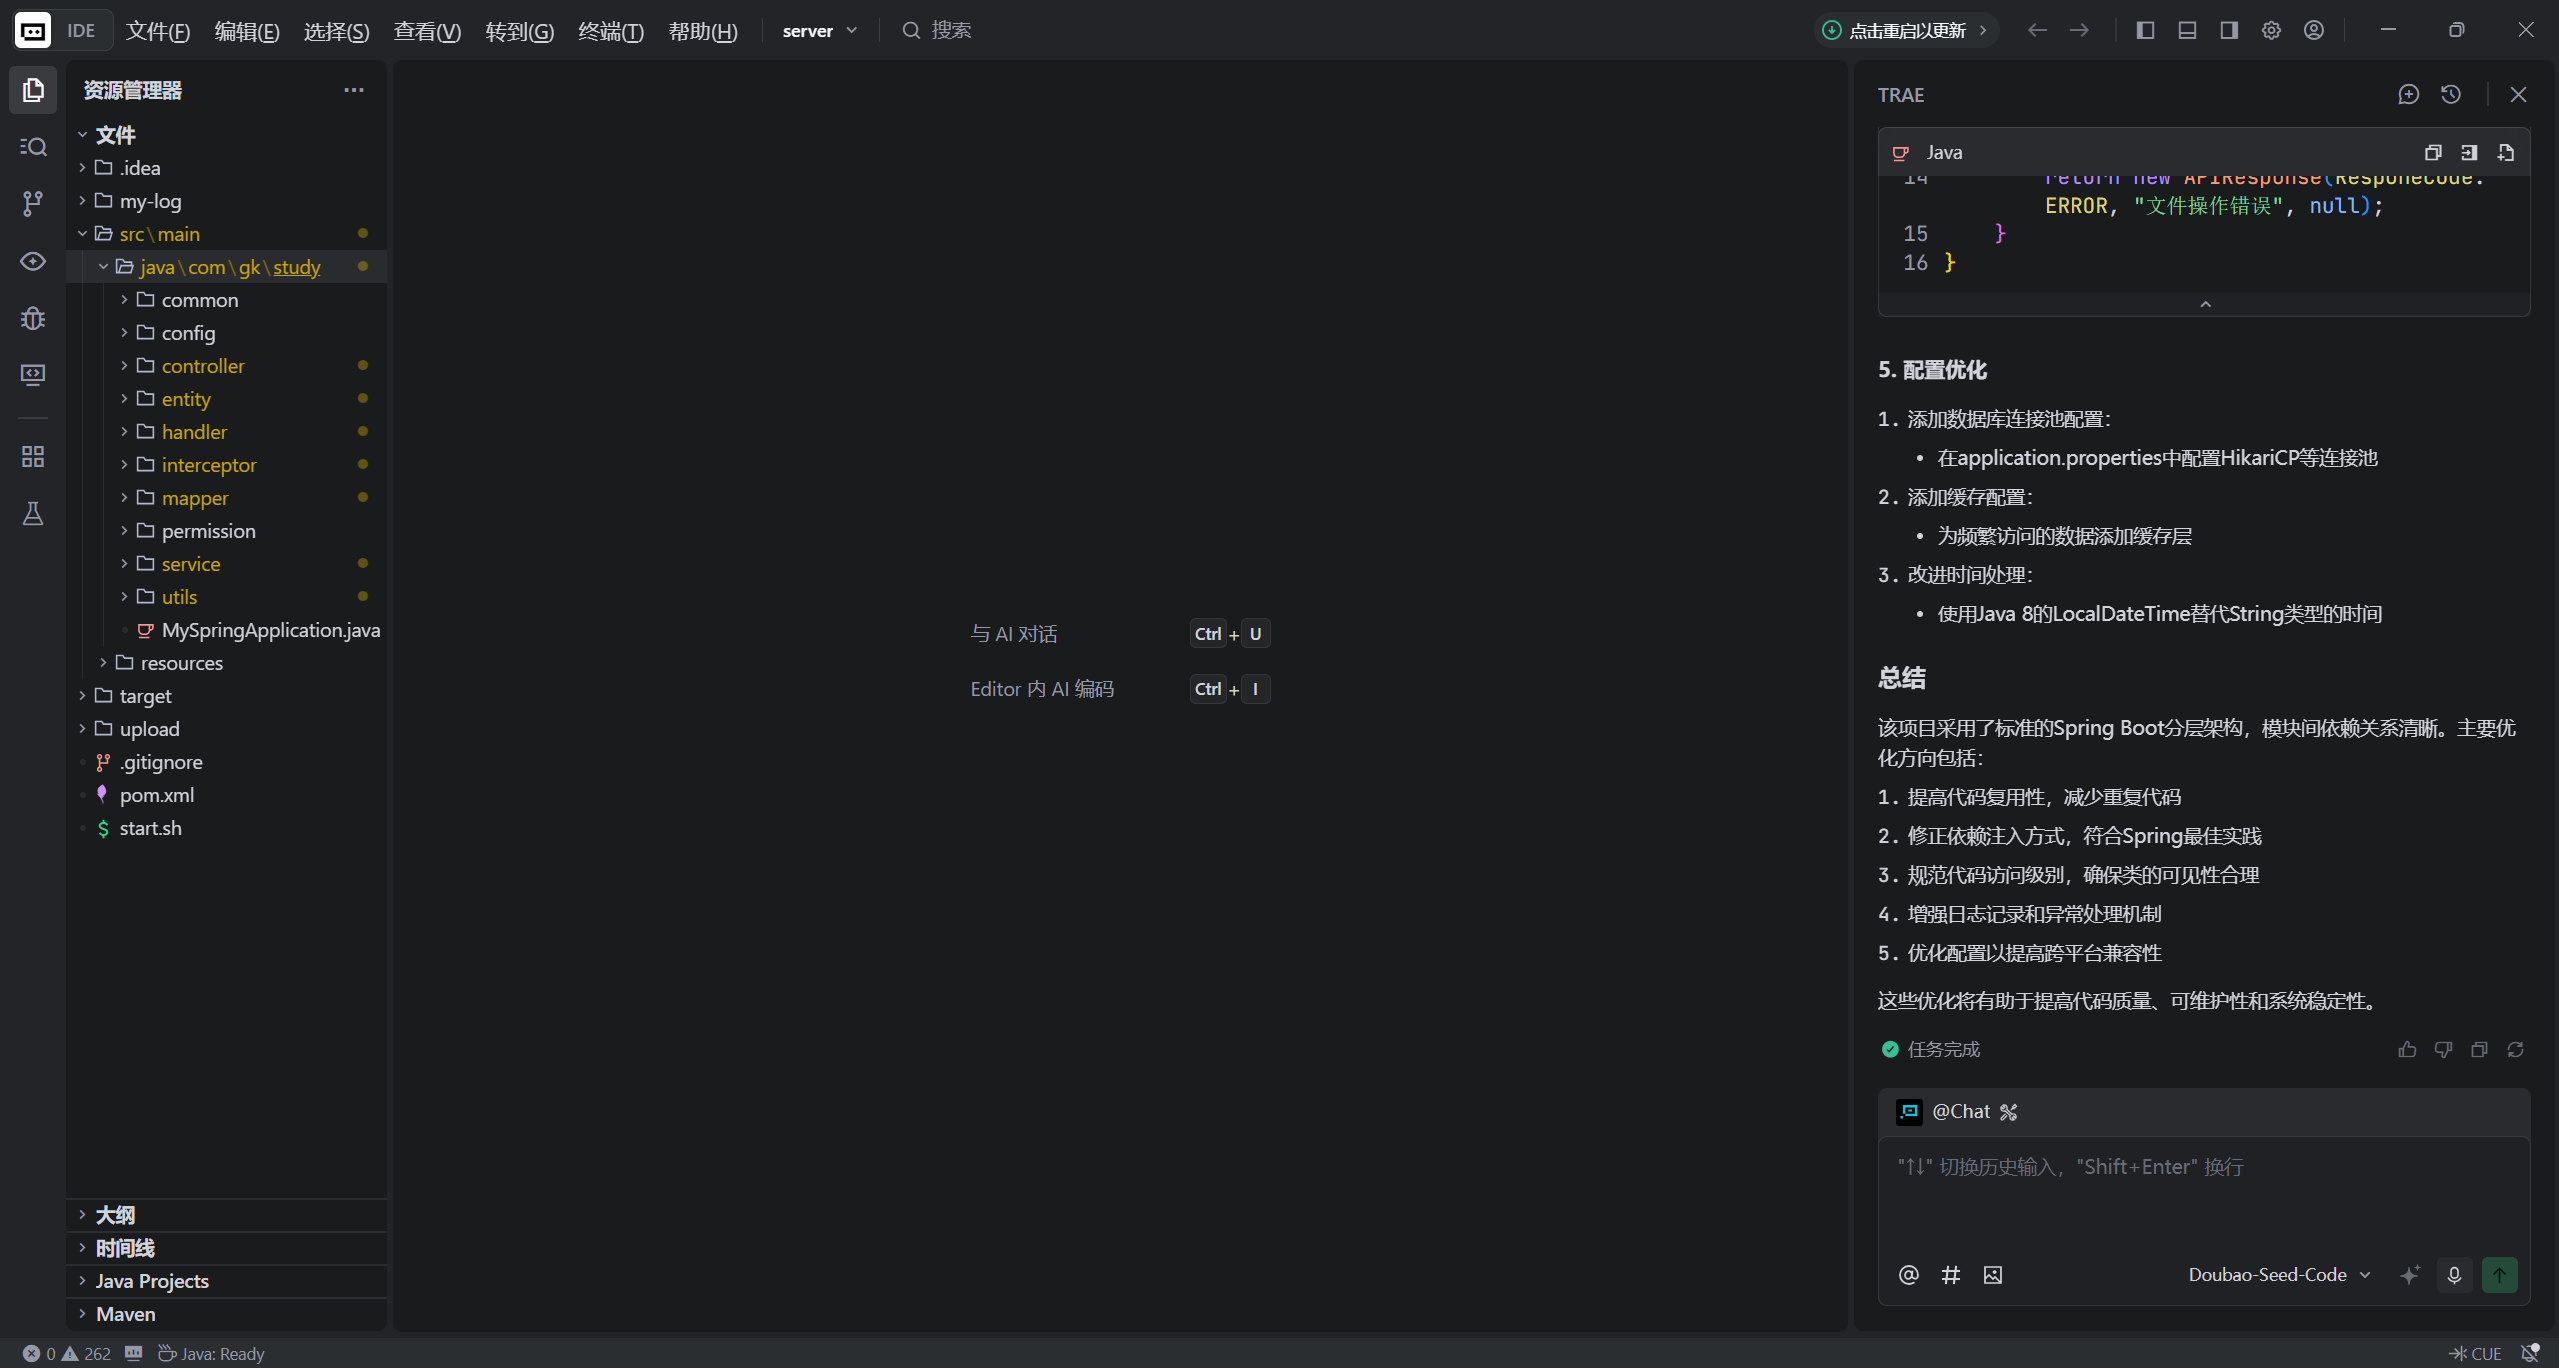Open chat history in TRAE panel
Viewport: 2559px width, 1368px height.
tap(2450, 94)
